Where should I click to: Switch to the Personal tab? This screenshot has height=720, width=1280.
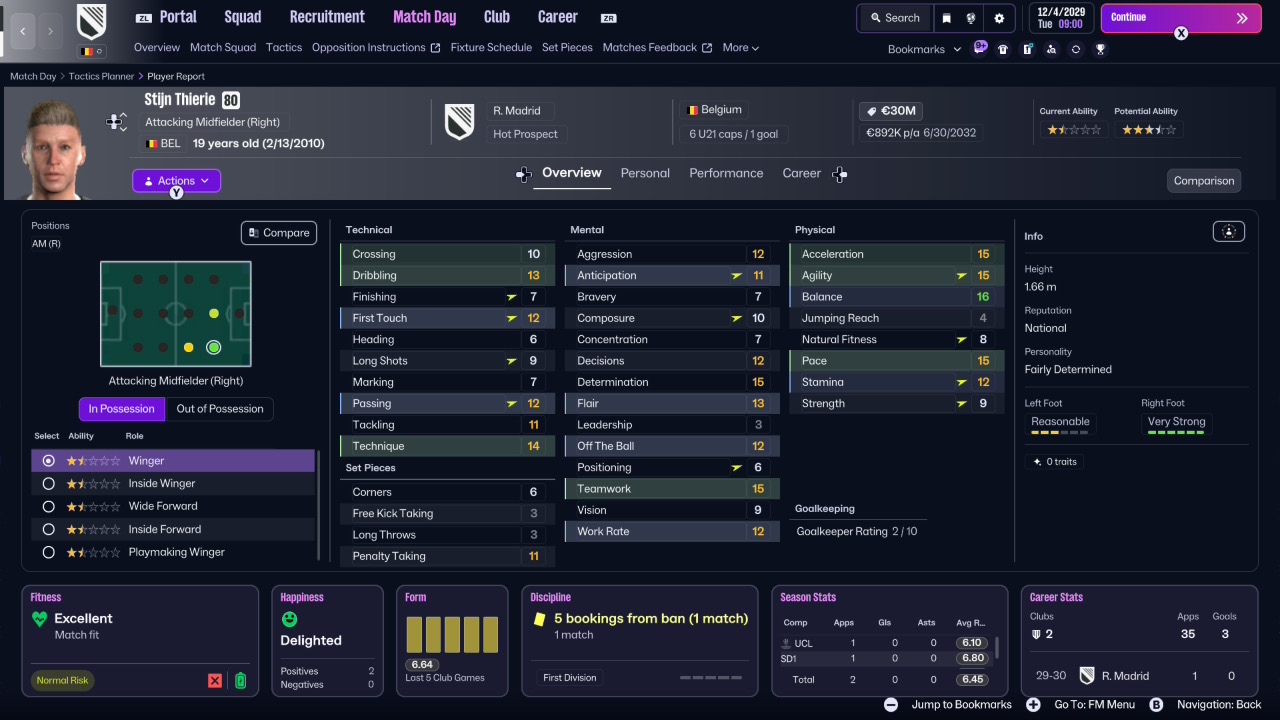coord(645,173)
